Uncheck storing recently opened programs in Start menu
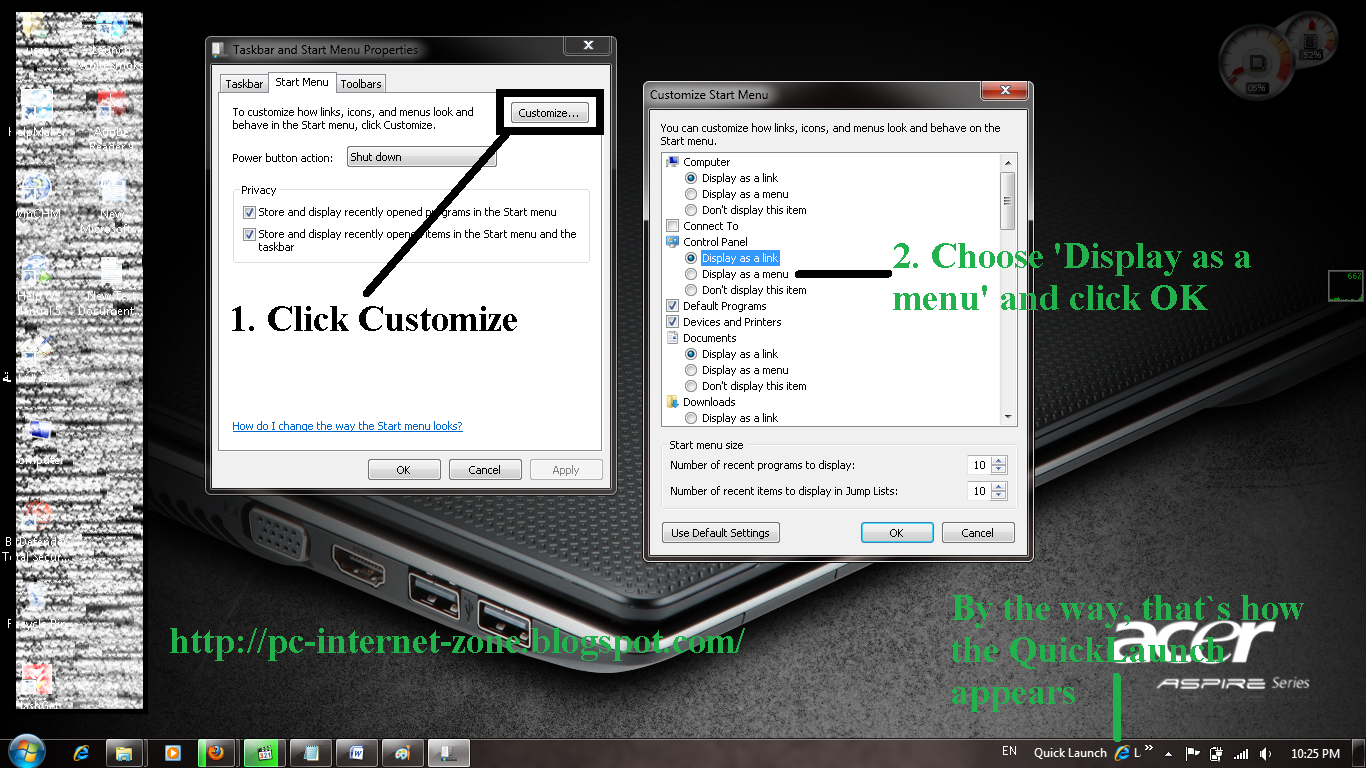This screenshot has width=1366, height=768. pos(248,211)
